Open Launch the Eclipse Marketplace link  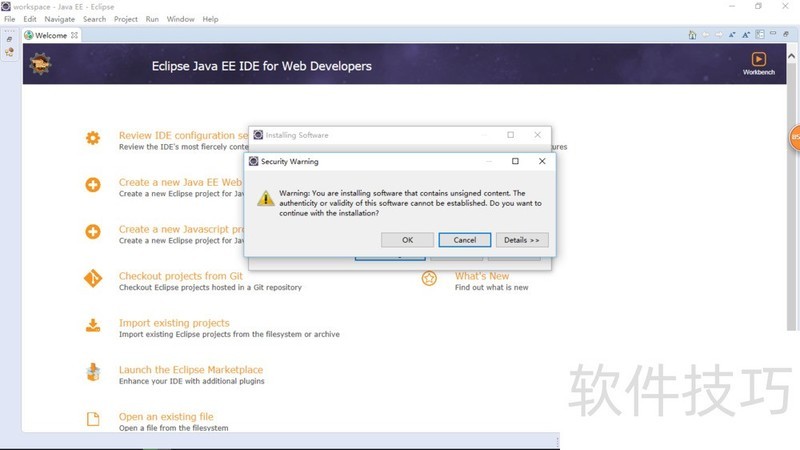tap(191, 370)
